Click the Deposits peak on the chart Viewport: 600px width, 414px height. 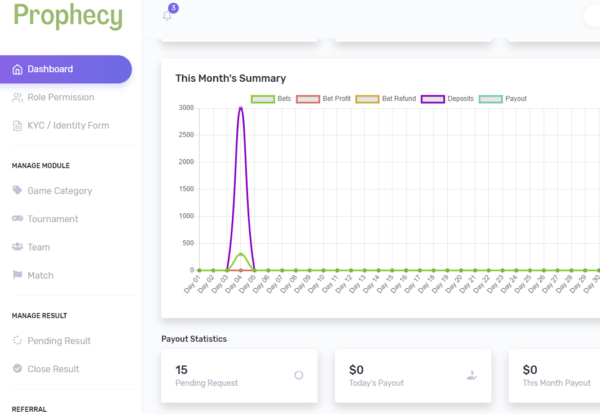[240, 108]
